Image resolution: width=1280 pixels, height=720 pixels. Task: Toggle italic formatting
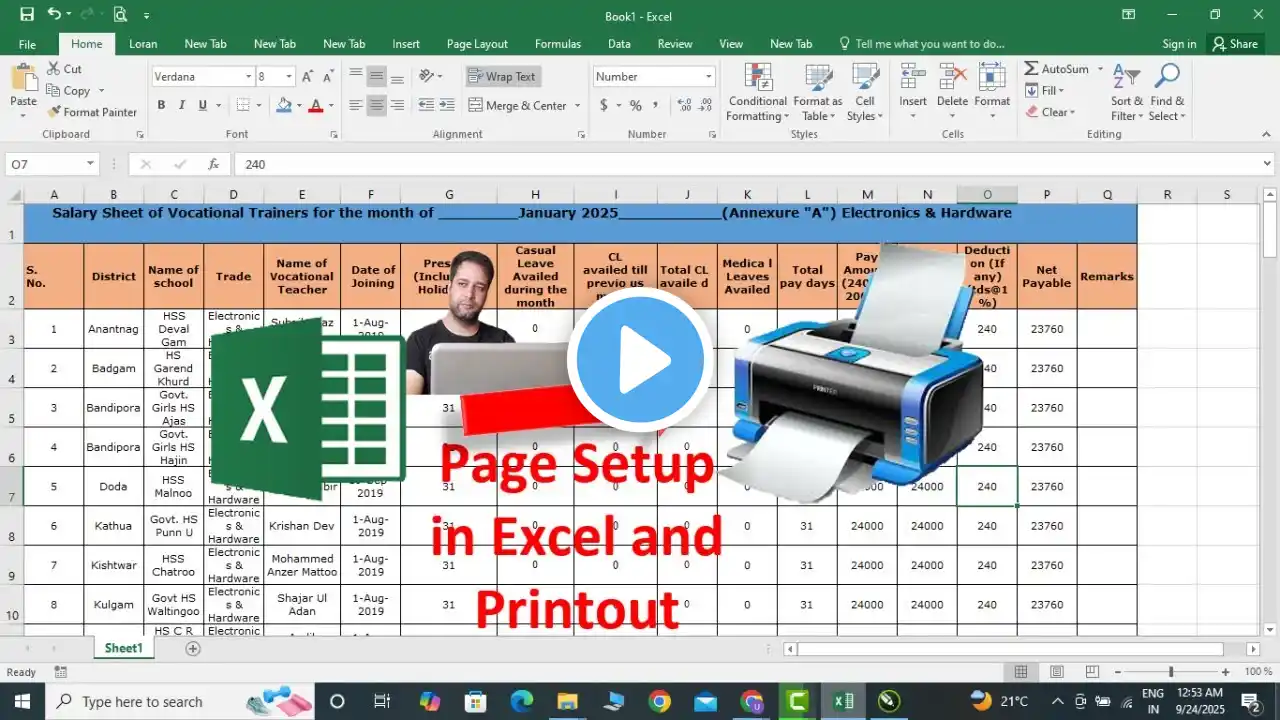[x=182, y=105]
